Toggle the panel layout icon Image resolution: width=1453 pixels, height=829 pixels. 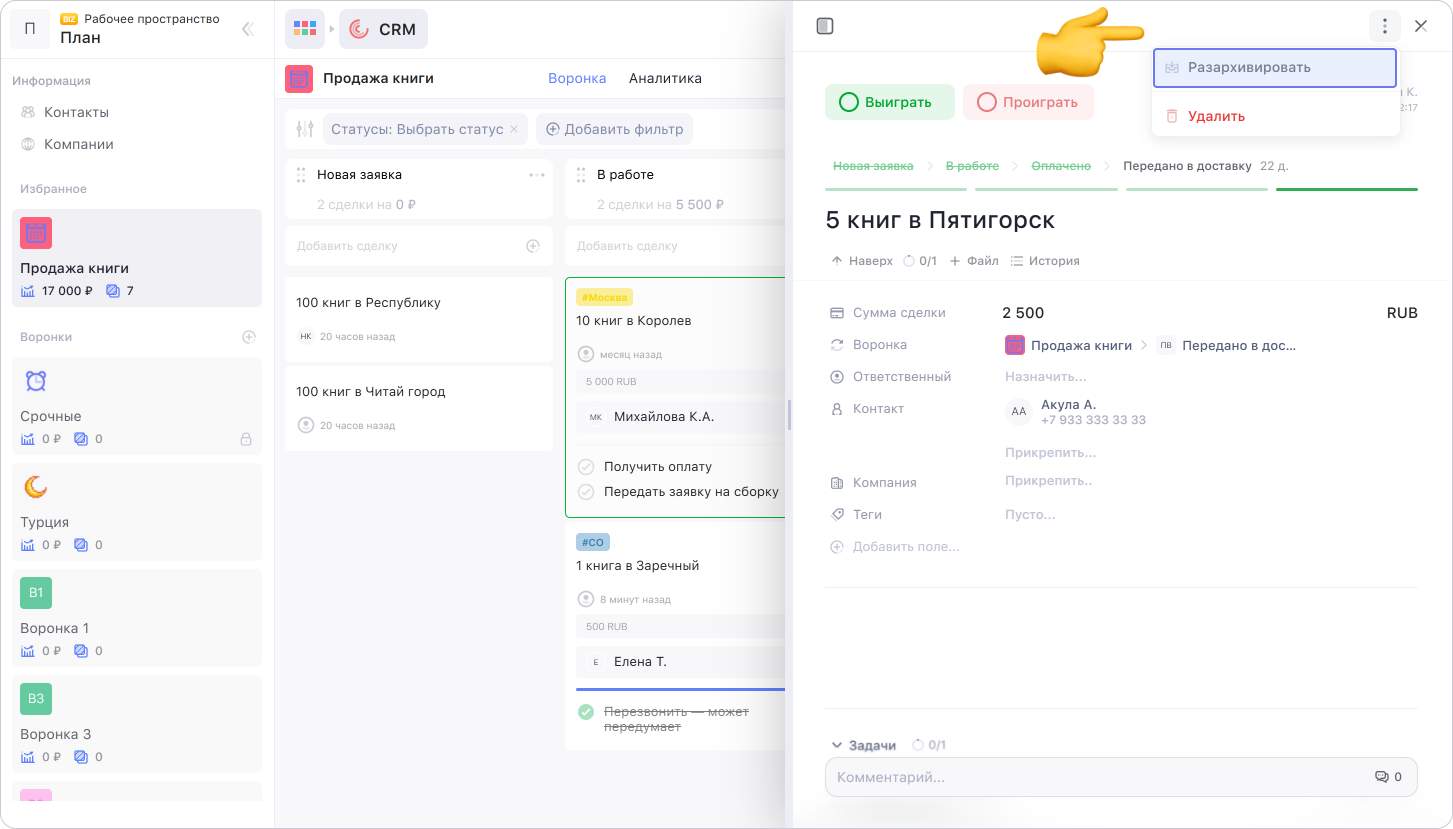(825, 27)
